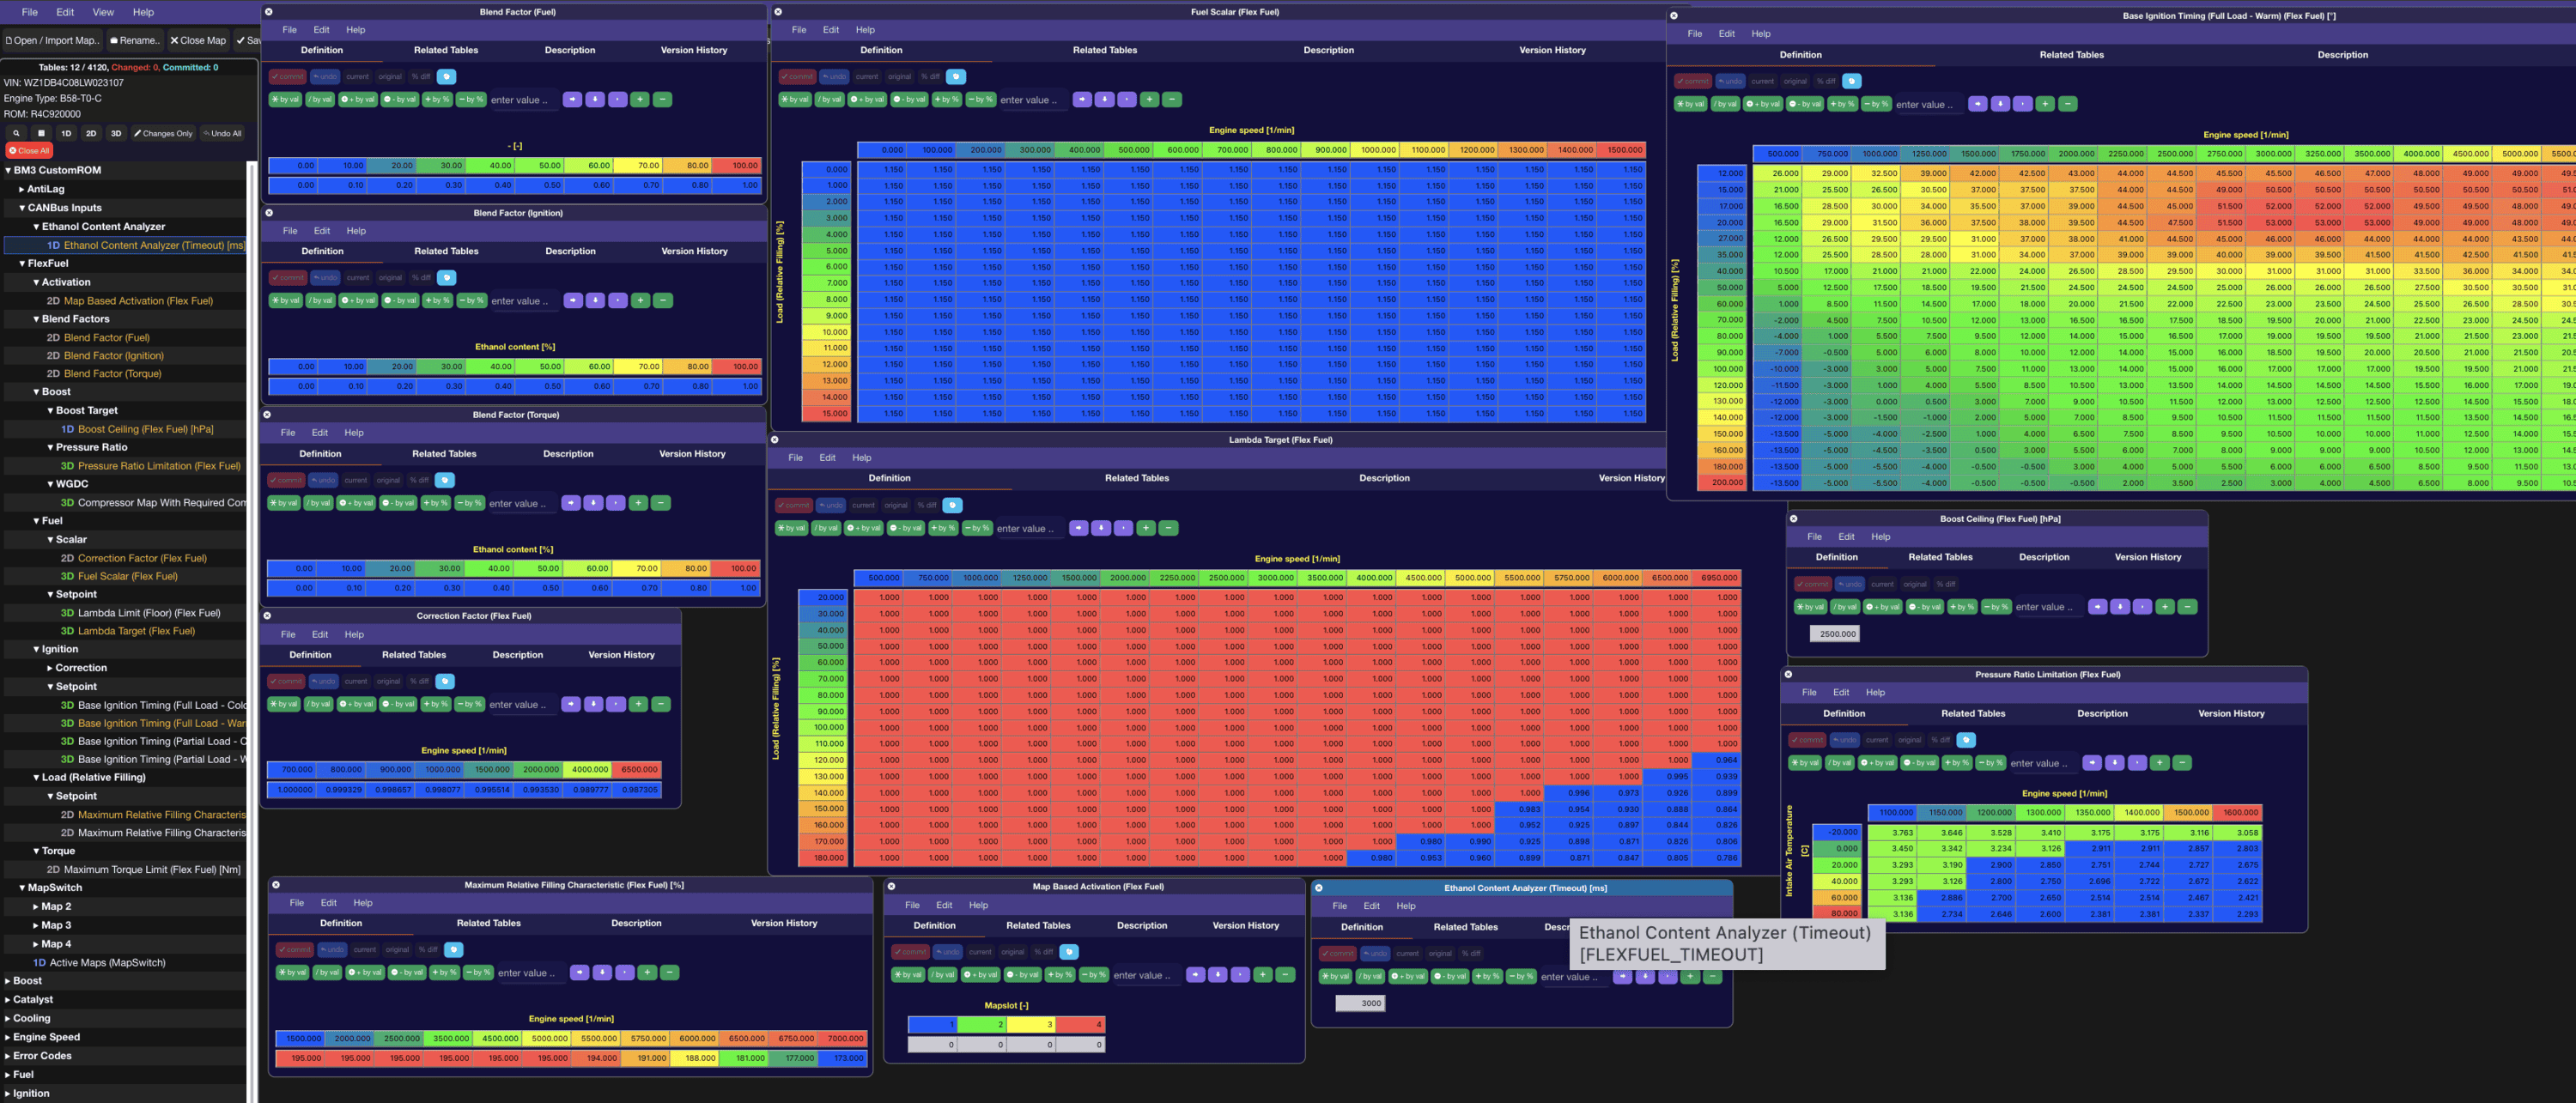Click the 2500.000 value cell in Boost Ceiling

click(x=1835, y=634)
